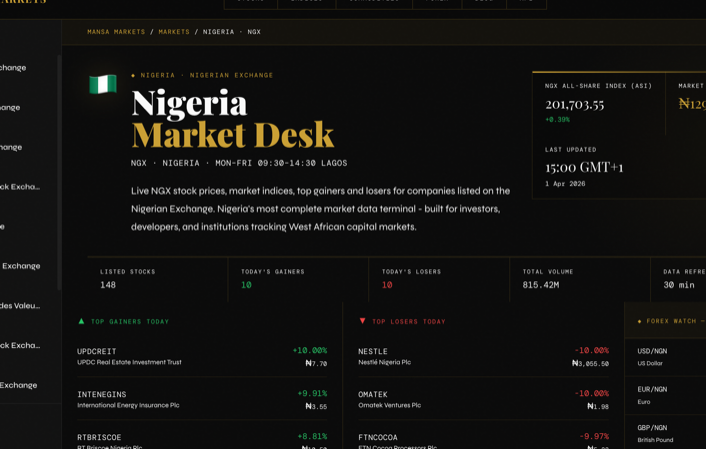Click the Top Losers Today heading
Viewport: 706px width, 449px height.
(408, 322)
